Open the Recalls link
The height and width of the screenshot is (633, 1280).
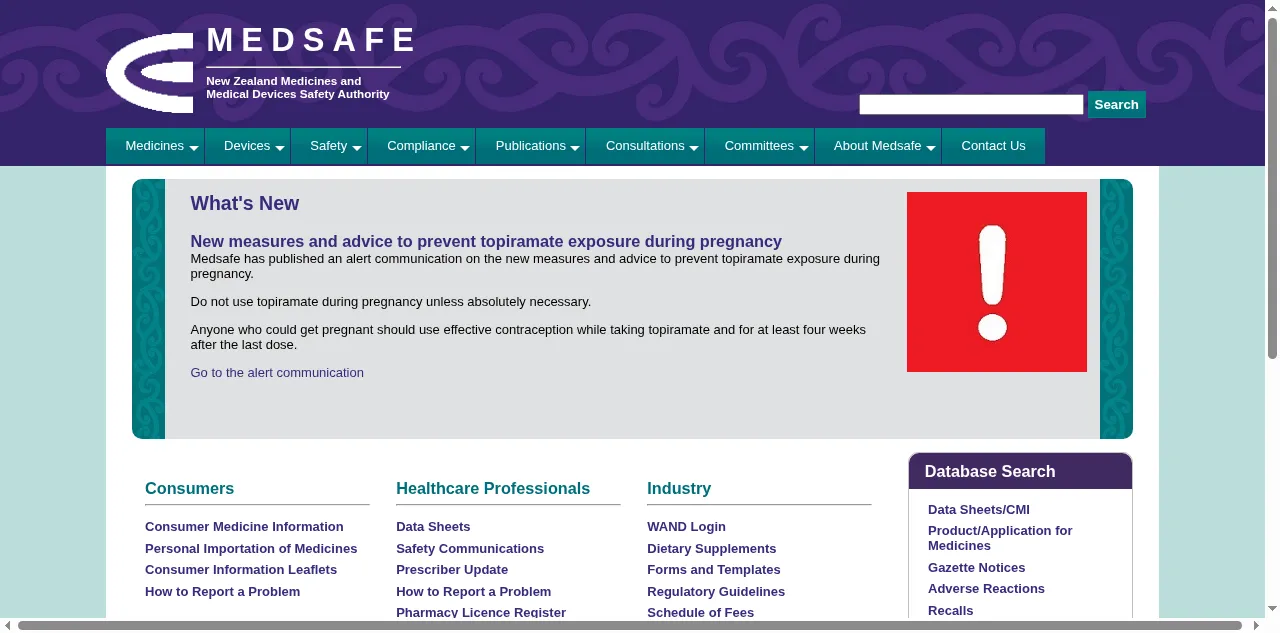[950, 610]
